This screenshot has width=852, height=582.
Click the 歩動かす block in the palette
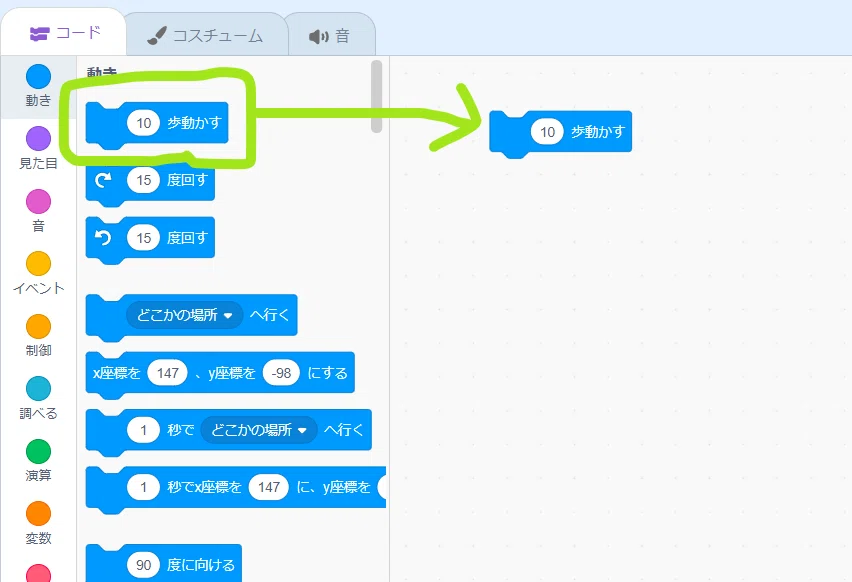pos(156,126)
